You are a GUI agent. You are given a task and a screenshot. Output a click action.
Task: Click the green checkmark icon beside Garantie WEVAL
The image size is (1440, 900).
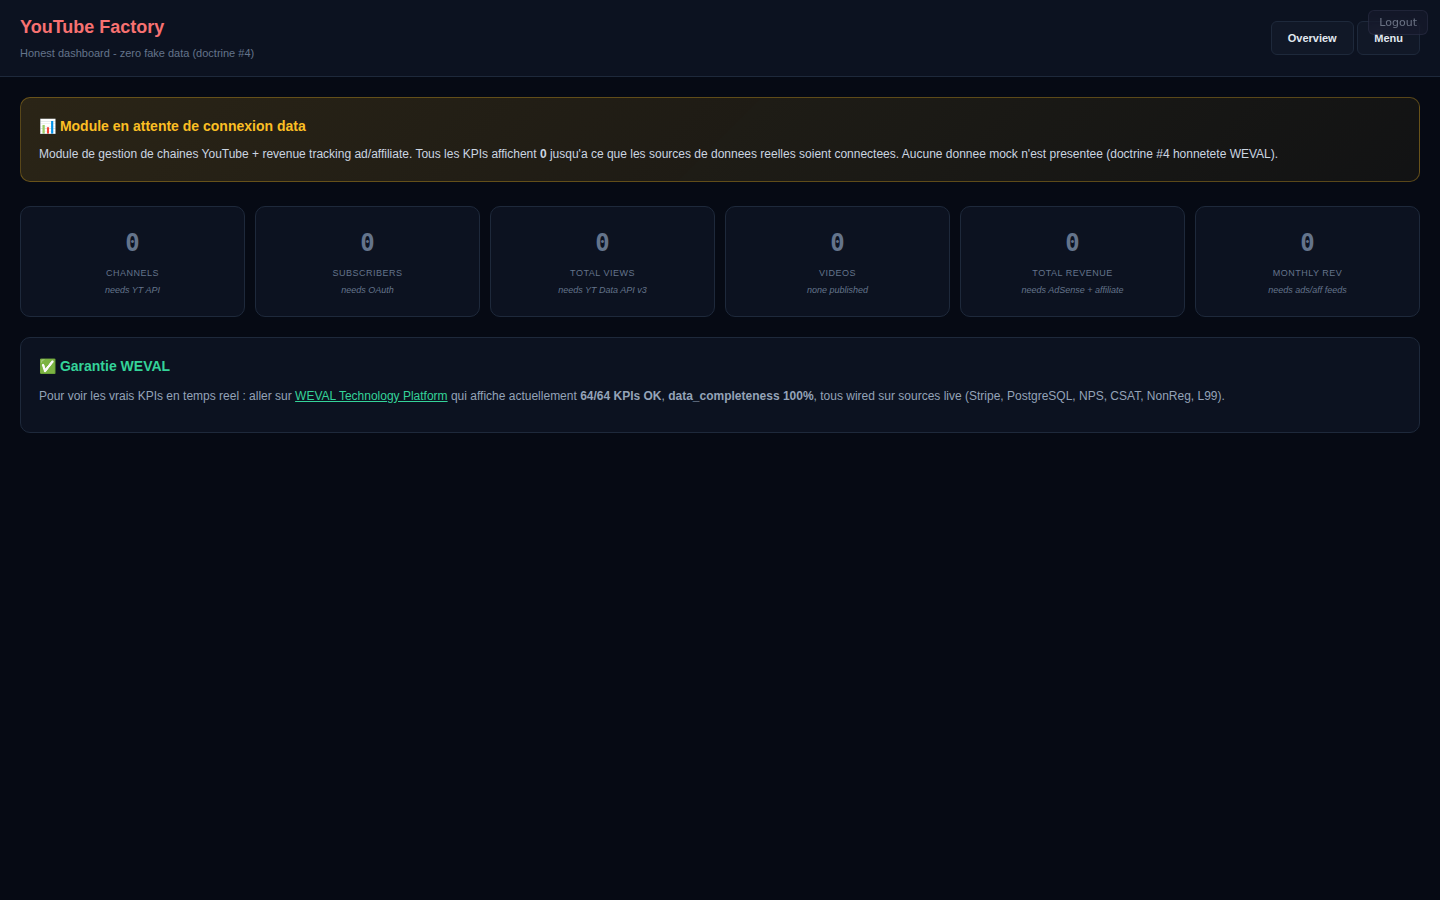coord(47,366)
